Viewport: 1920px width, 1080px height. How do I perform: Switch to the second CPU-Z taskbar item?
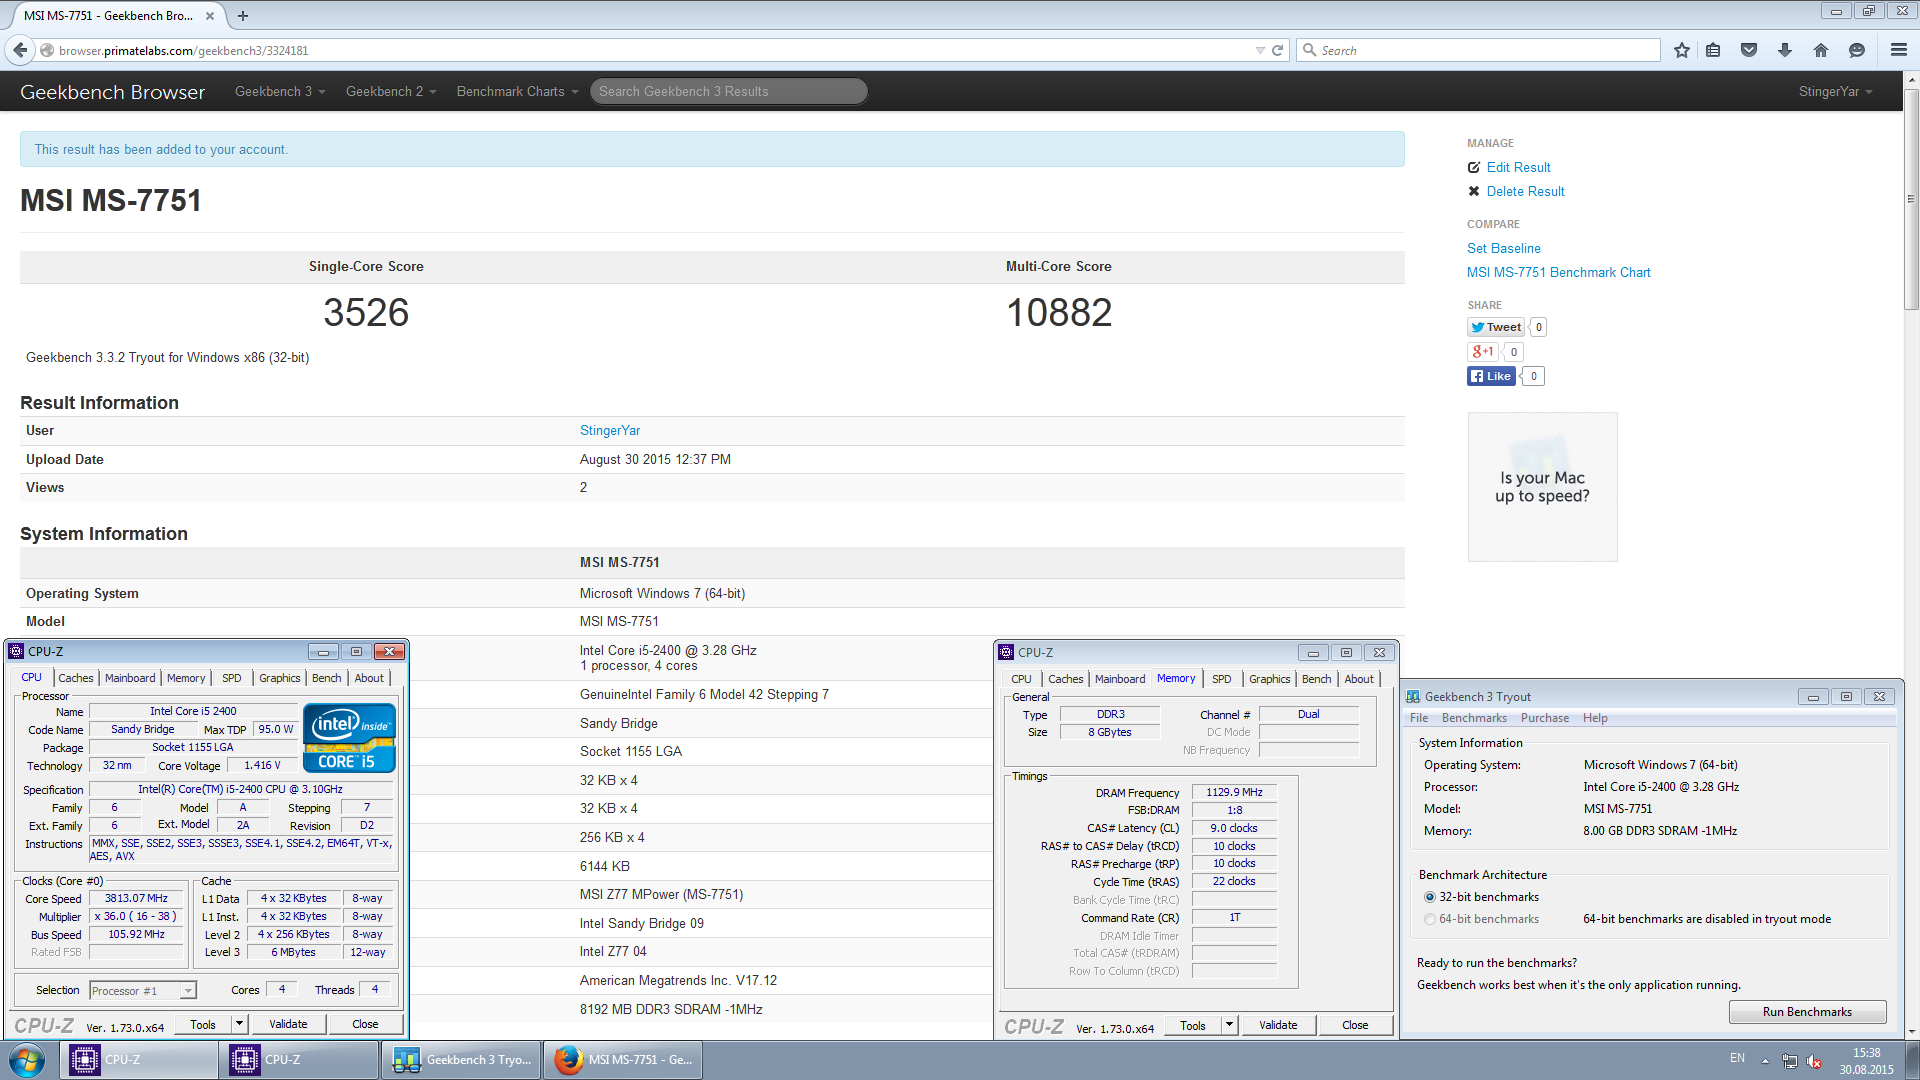tap(298, 1060)
